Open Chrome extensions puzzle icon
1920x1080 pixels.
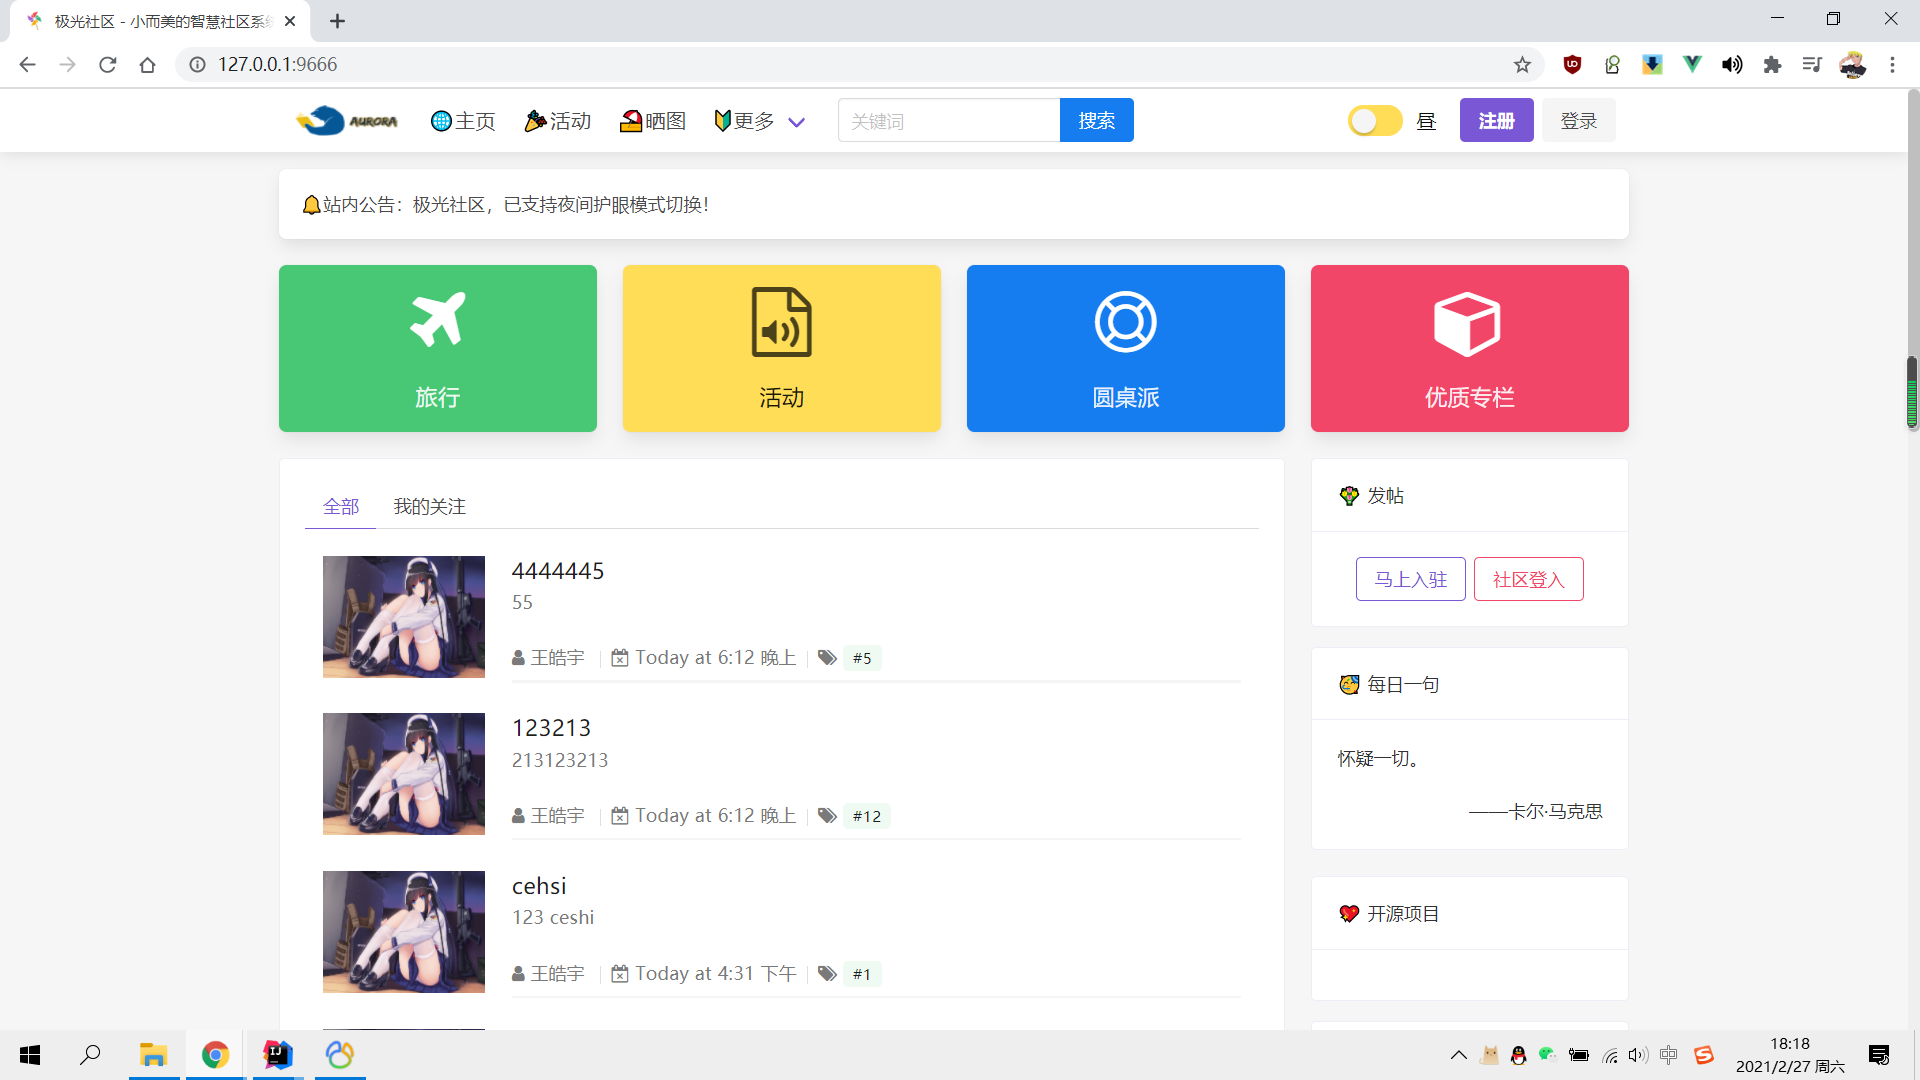point(1772,65)
